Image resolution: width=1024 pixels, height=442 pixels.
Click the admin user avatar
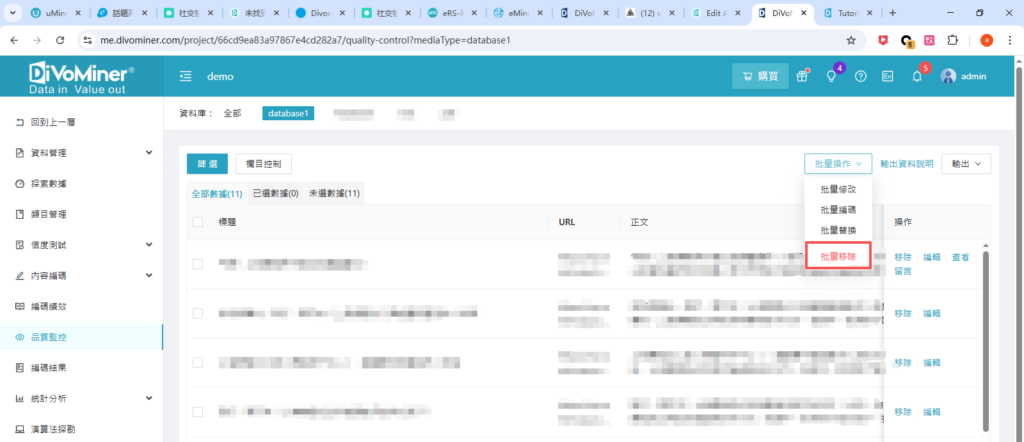[x=948, y=77]
